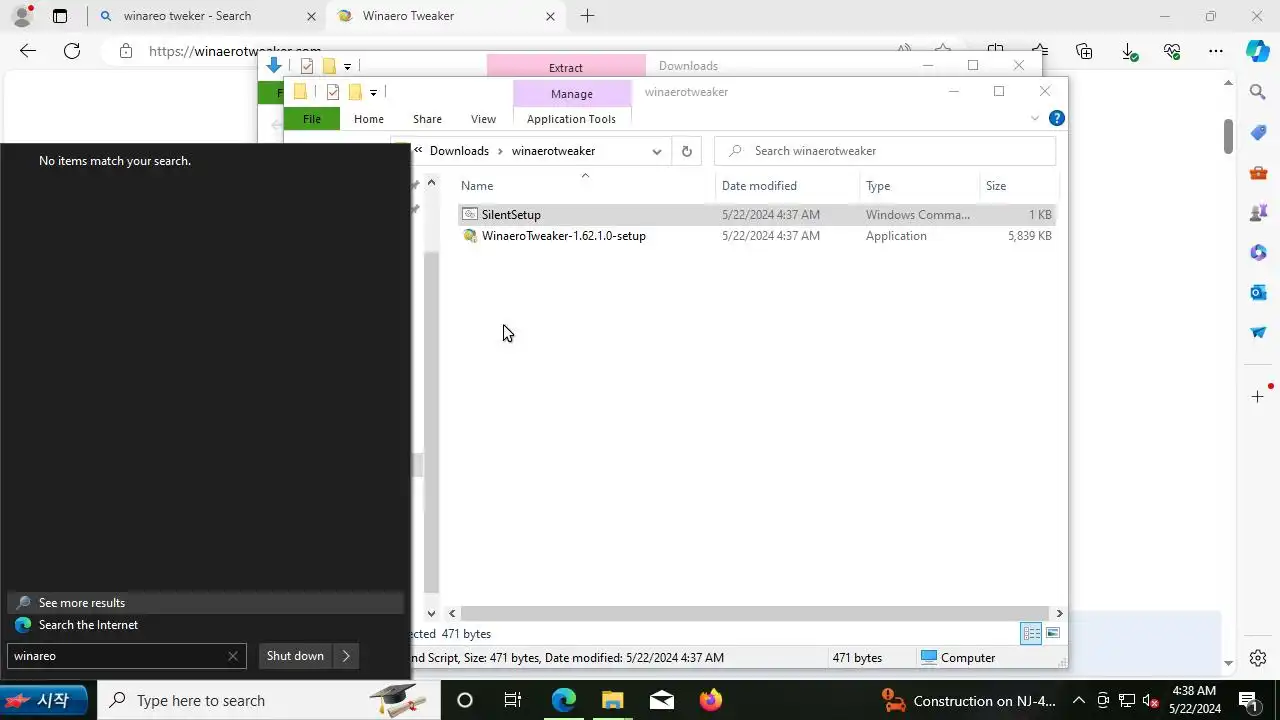Add a new app to Edge sidebar
Screen dimensions: 1280x720
pos(1258,397)
